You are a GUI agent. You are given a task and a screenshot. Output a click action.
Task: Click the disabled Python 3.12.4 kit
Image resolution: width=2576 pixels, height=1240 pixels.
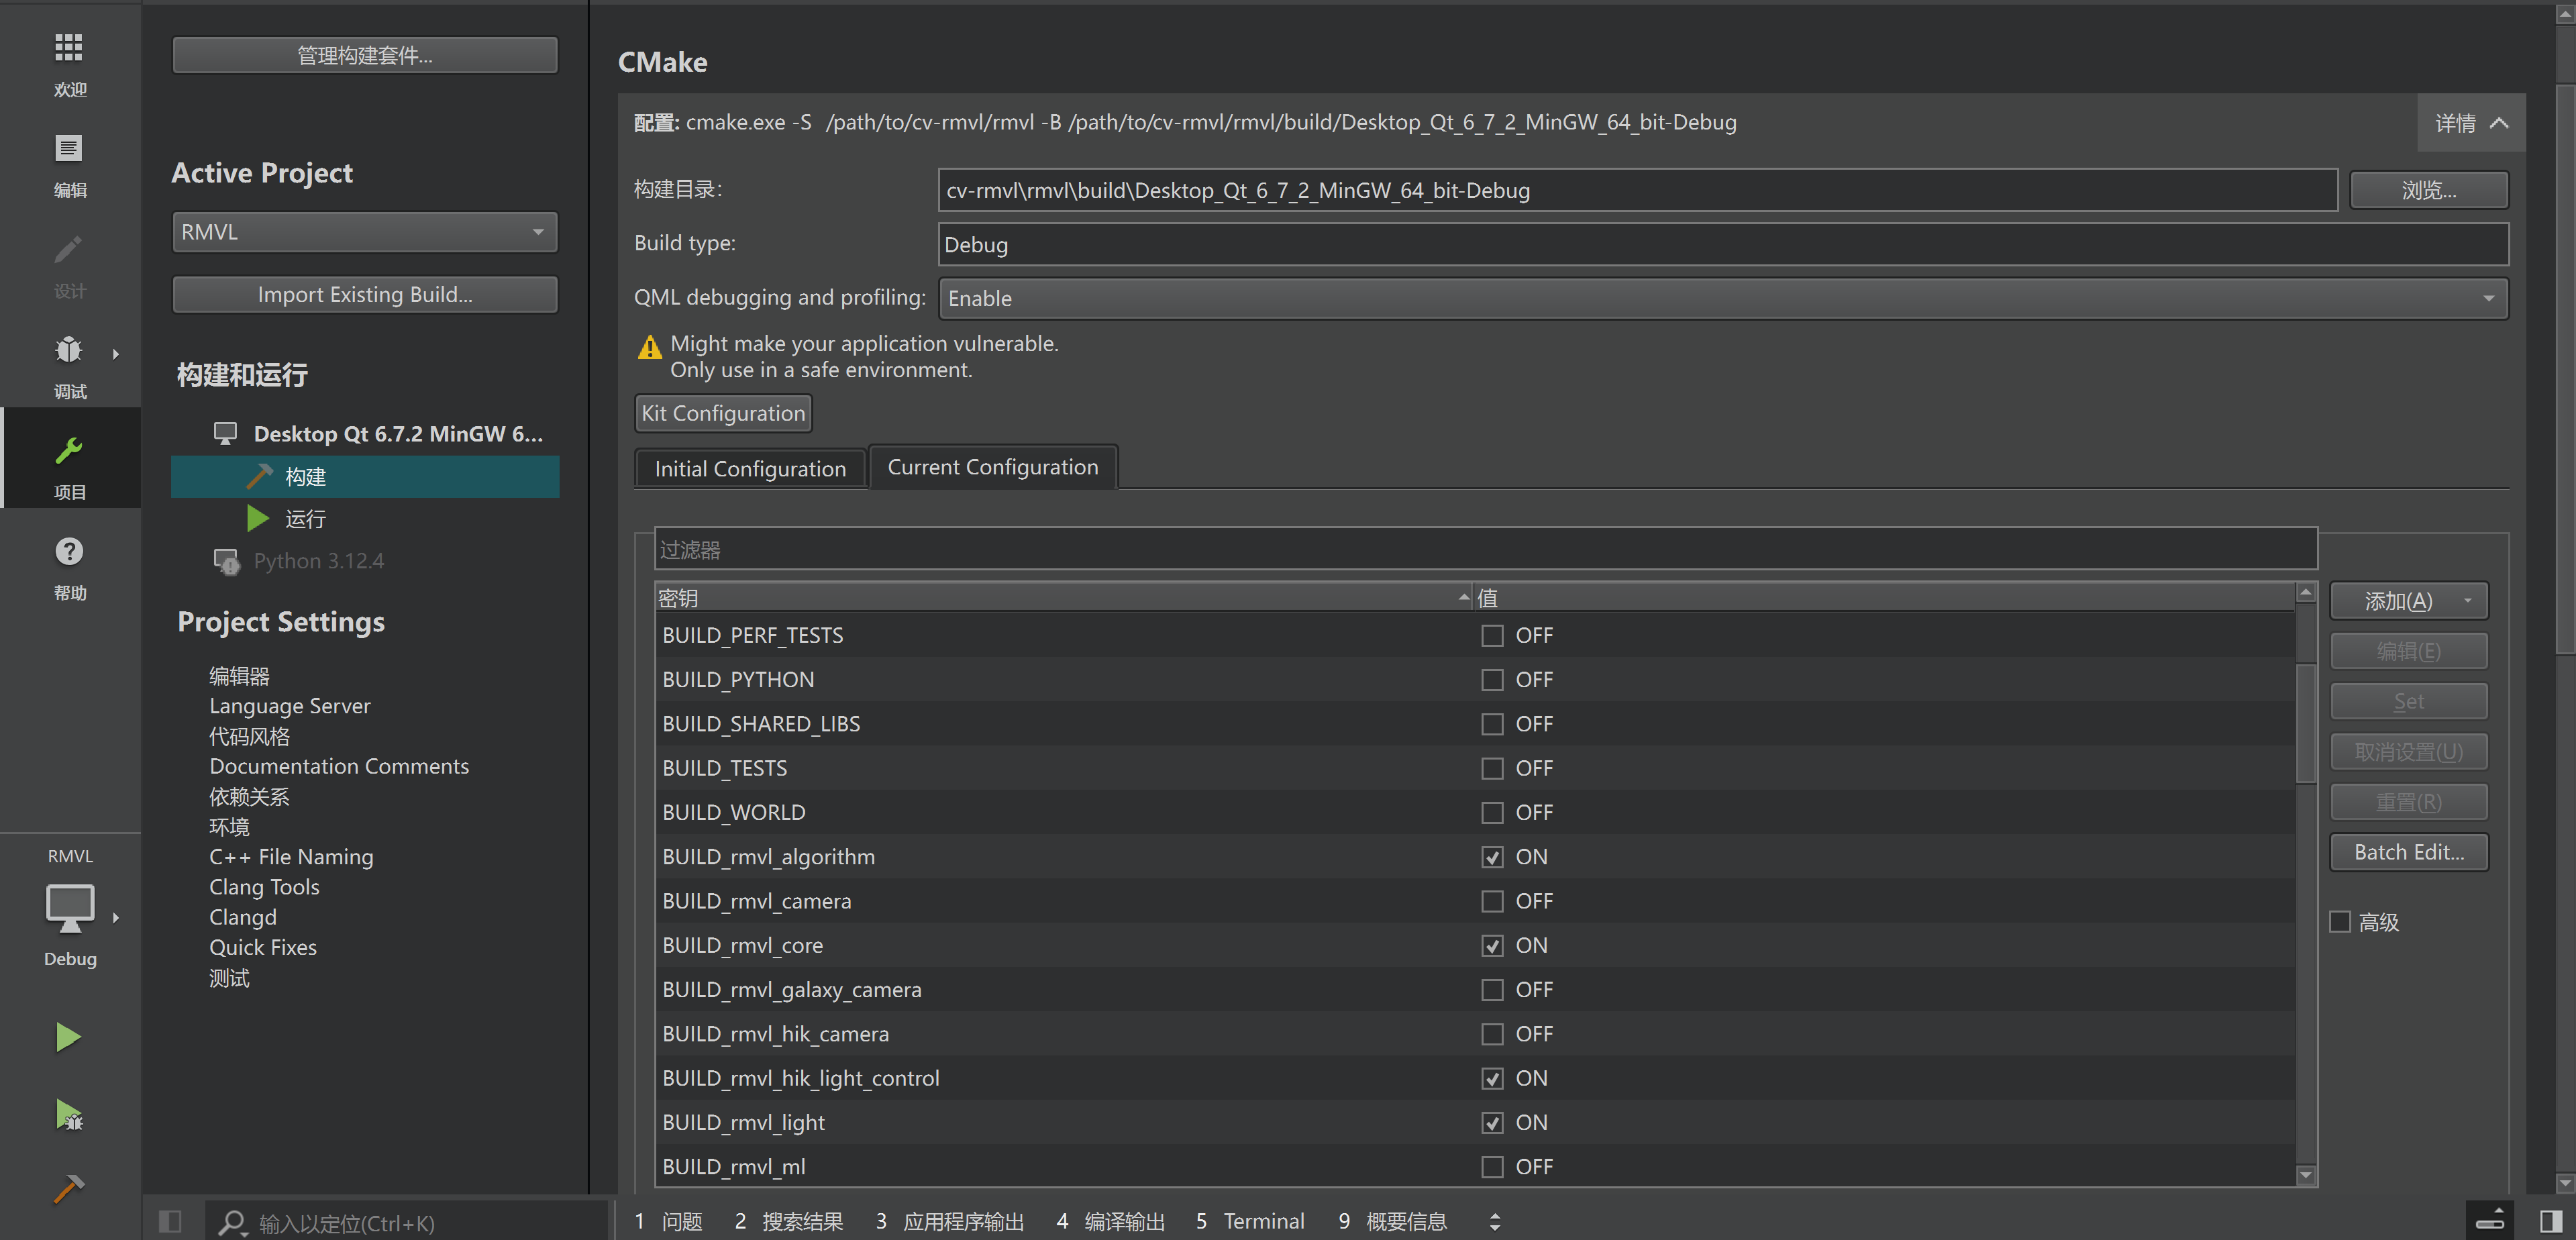click(x=318, y=561)
